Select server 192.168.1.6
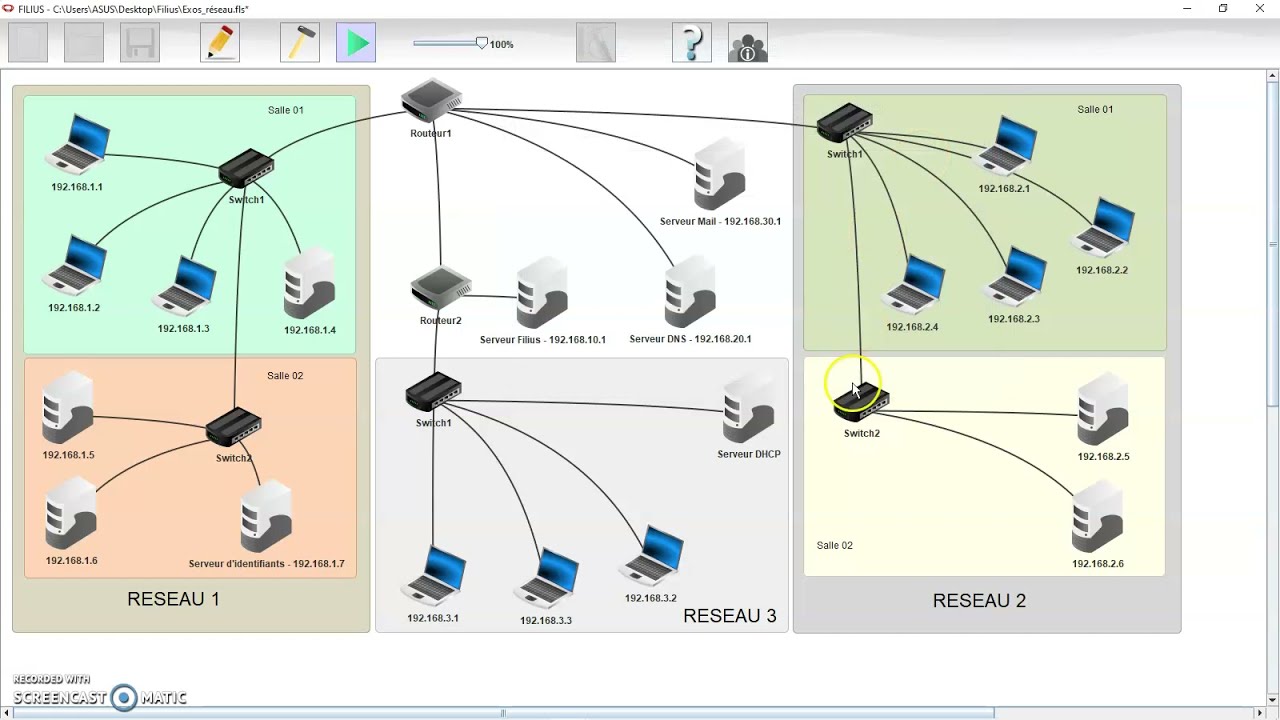 click(x=71, y=513)
